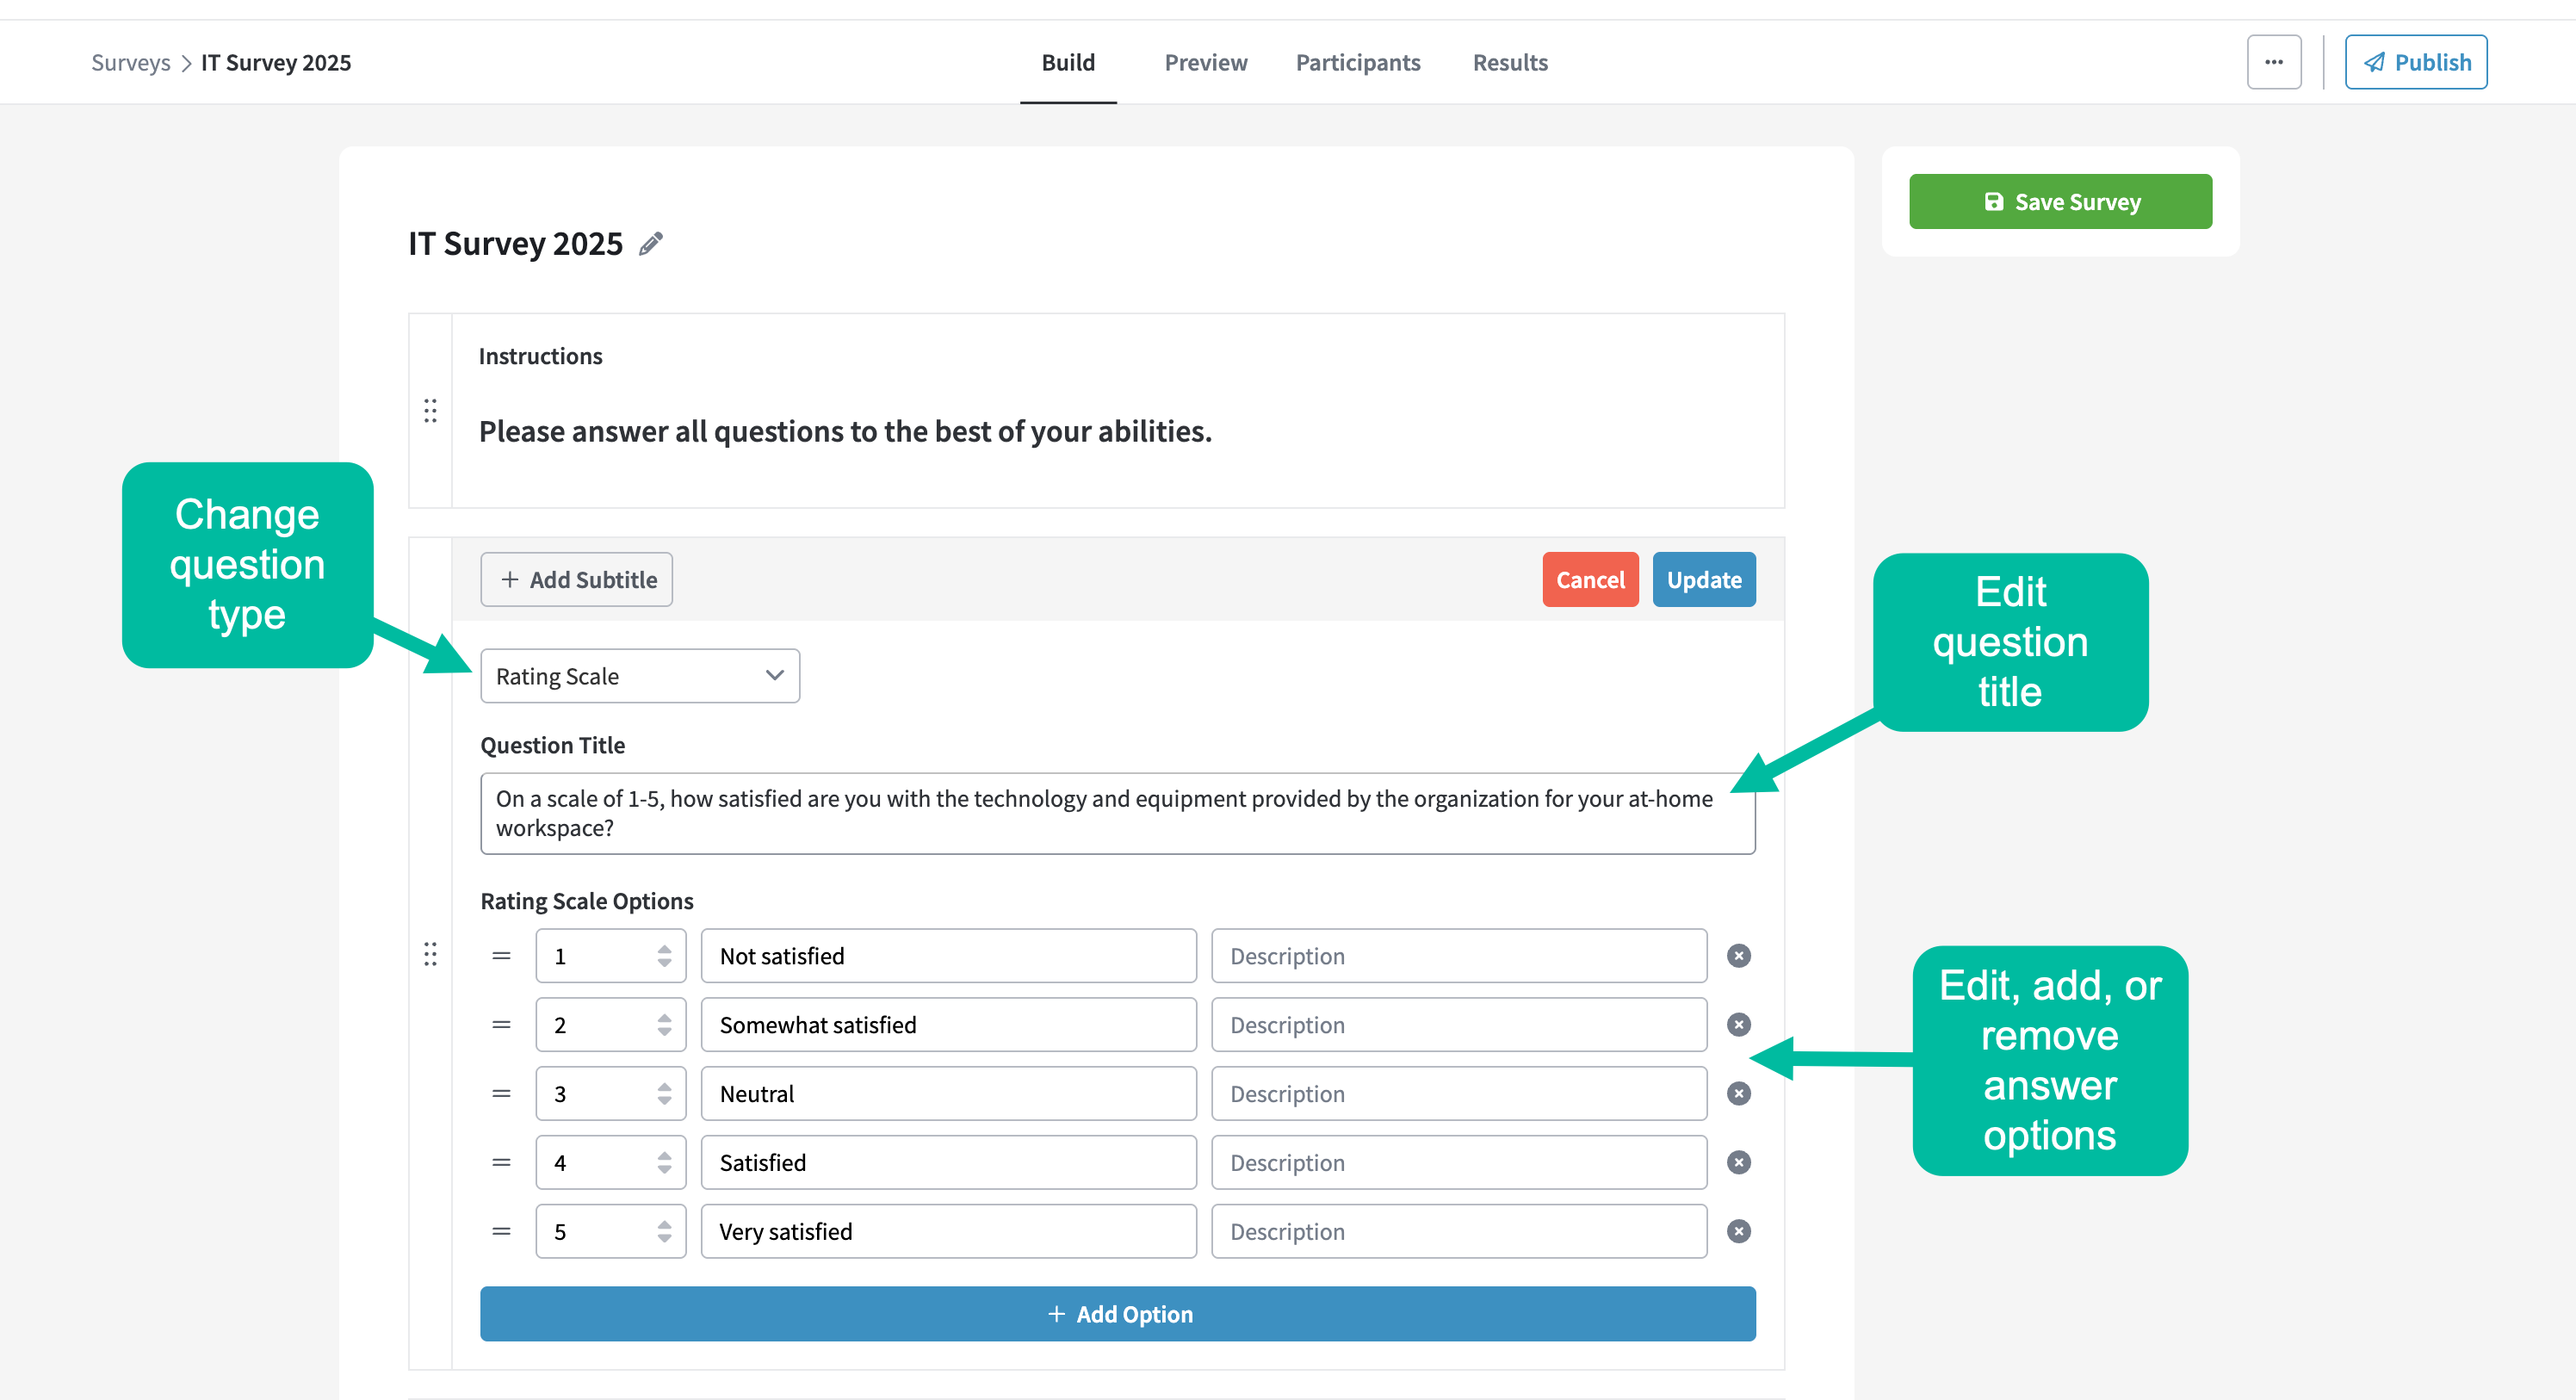Image resolution: width=2576 pixels, height=1400 pixels.
Task: Switch to the Preview tab
Action: [x=1205, y=62]
